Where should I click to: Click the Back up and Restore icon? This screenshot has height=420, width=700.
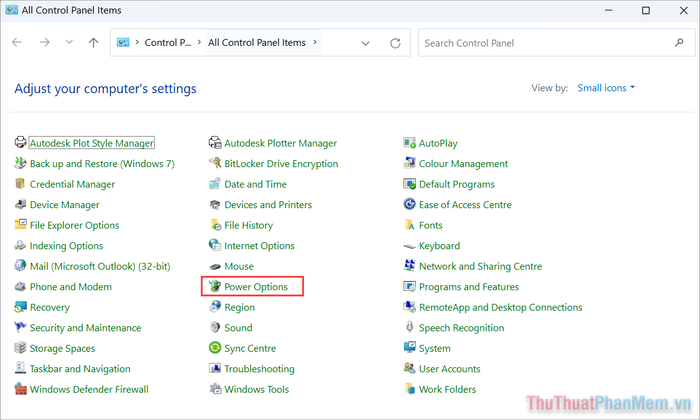[x=21, y=163]
